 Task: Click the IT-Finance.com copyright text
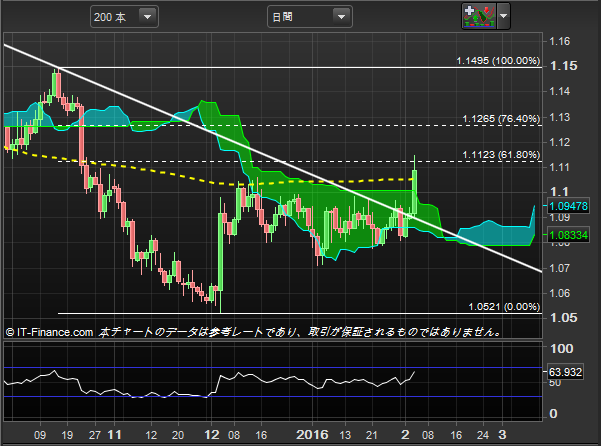[49, 332]
